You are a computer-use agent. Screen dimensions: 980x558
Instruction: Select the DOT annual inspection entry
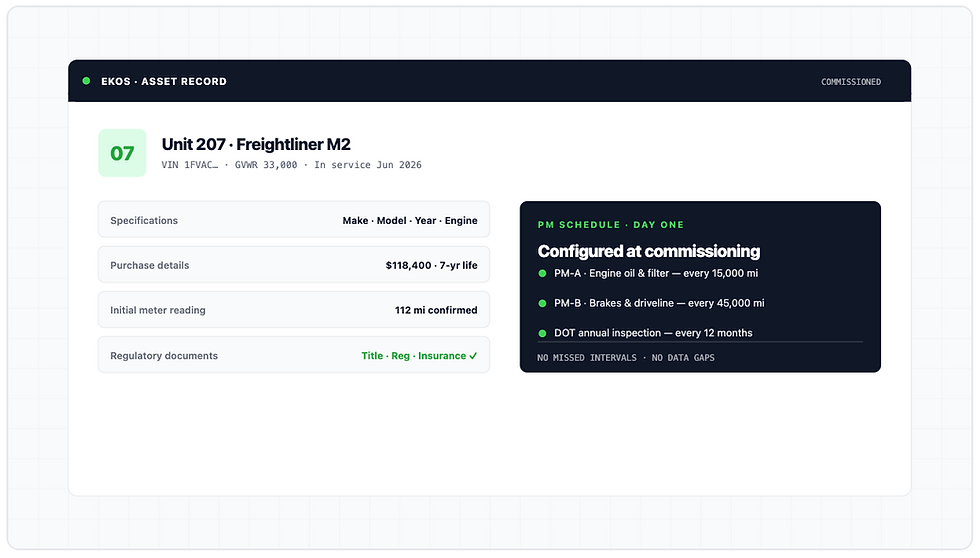tap(653, 333)
